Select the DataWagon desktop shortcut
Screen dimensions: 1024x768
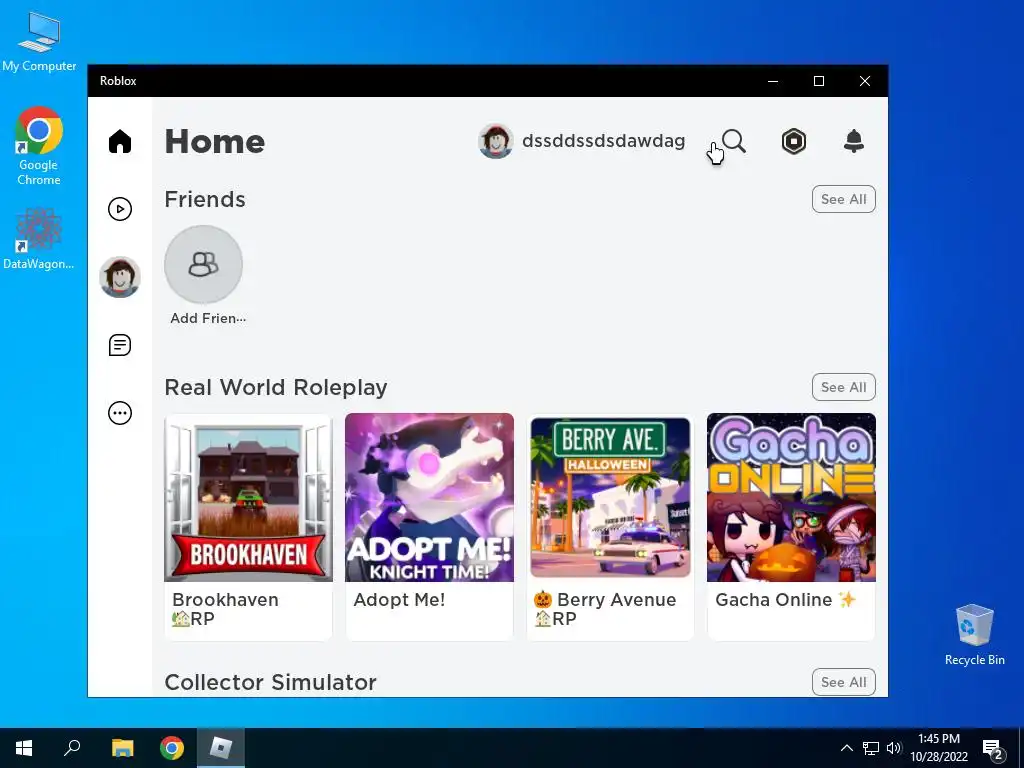[39, 239]
